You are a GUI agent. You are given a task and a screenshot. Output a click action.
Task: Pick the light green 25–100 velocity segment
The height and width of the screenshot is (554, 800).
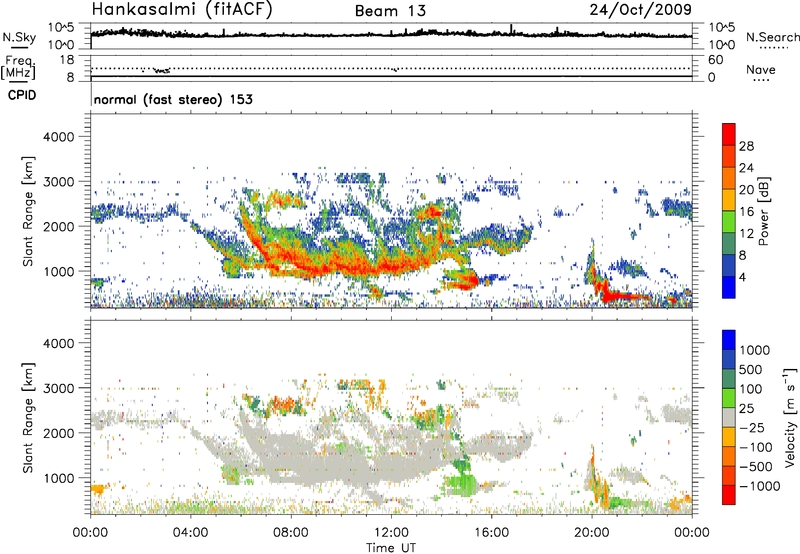pos(729,398)
